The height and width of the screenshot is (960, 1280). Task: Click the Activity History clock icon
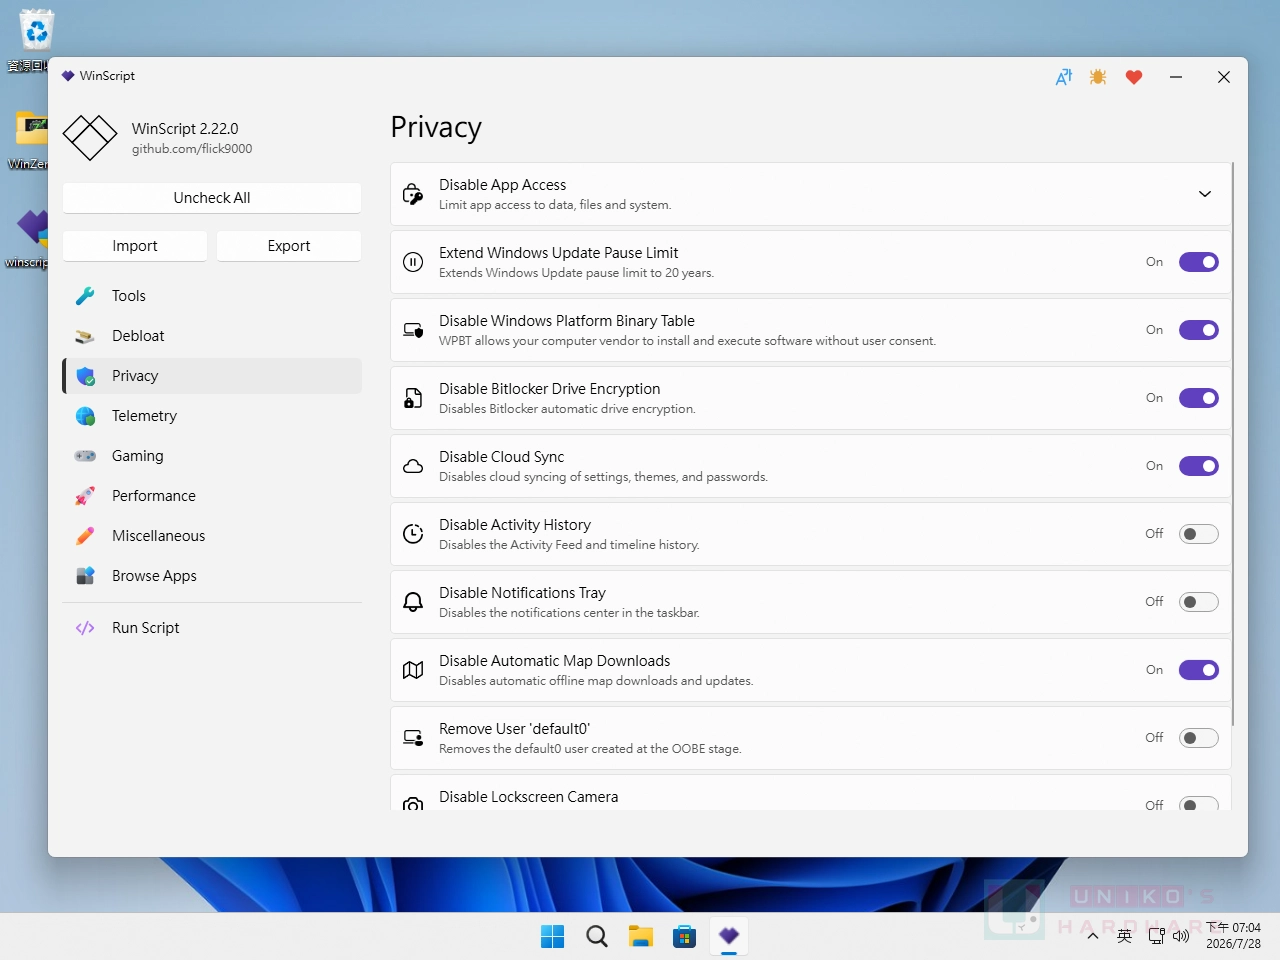click(413, 534)
